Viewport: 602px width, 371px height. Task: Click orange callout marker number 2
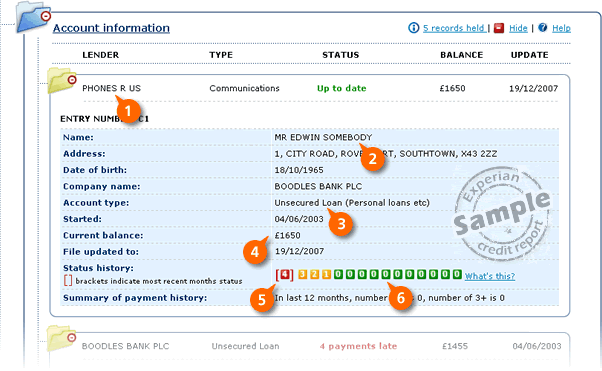click(x=372, y=158)
